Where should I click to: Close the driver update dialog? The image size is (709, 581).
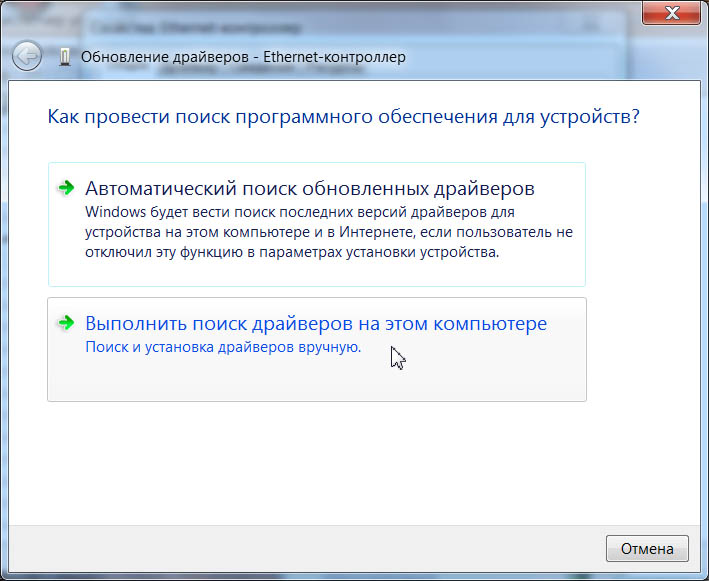671,13
